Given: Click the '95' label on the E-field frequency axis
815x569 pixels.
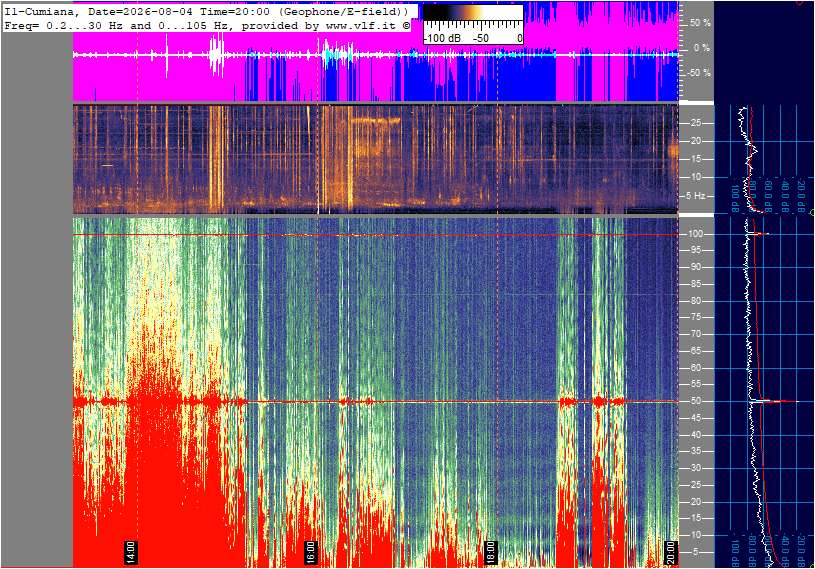Looking at the screenshot, I should [x=694, y=250].
